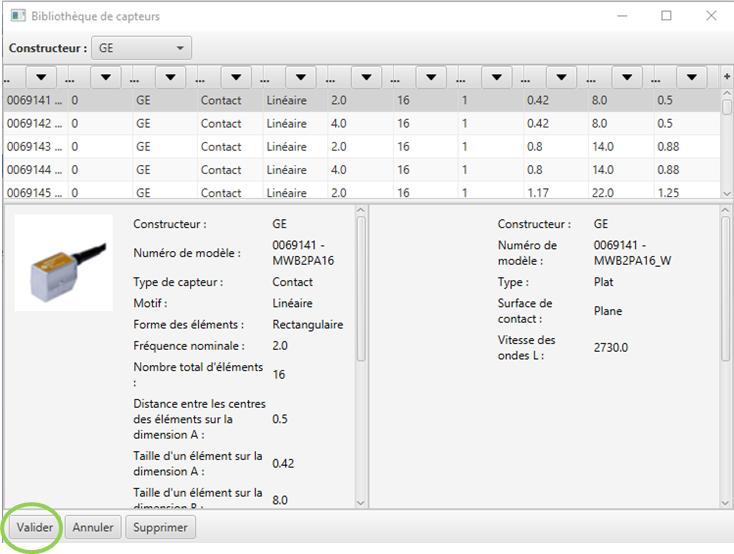Click the Fréquence nominale label
This screenshot has width=734, height=554.
(x=189, y=346)
